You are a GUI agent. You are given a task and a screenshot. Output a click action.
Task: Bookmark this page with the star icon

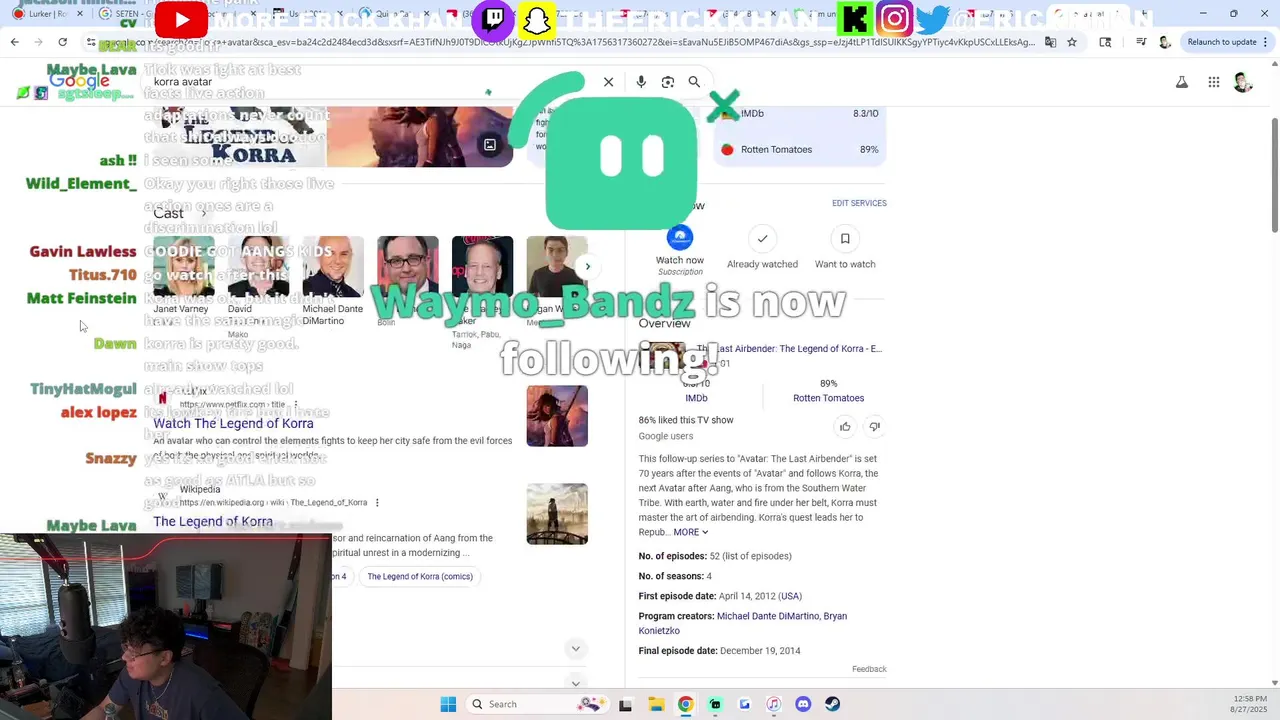tap(1072, 42)
